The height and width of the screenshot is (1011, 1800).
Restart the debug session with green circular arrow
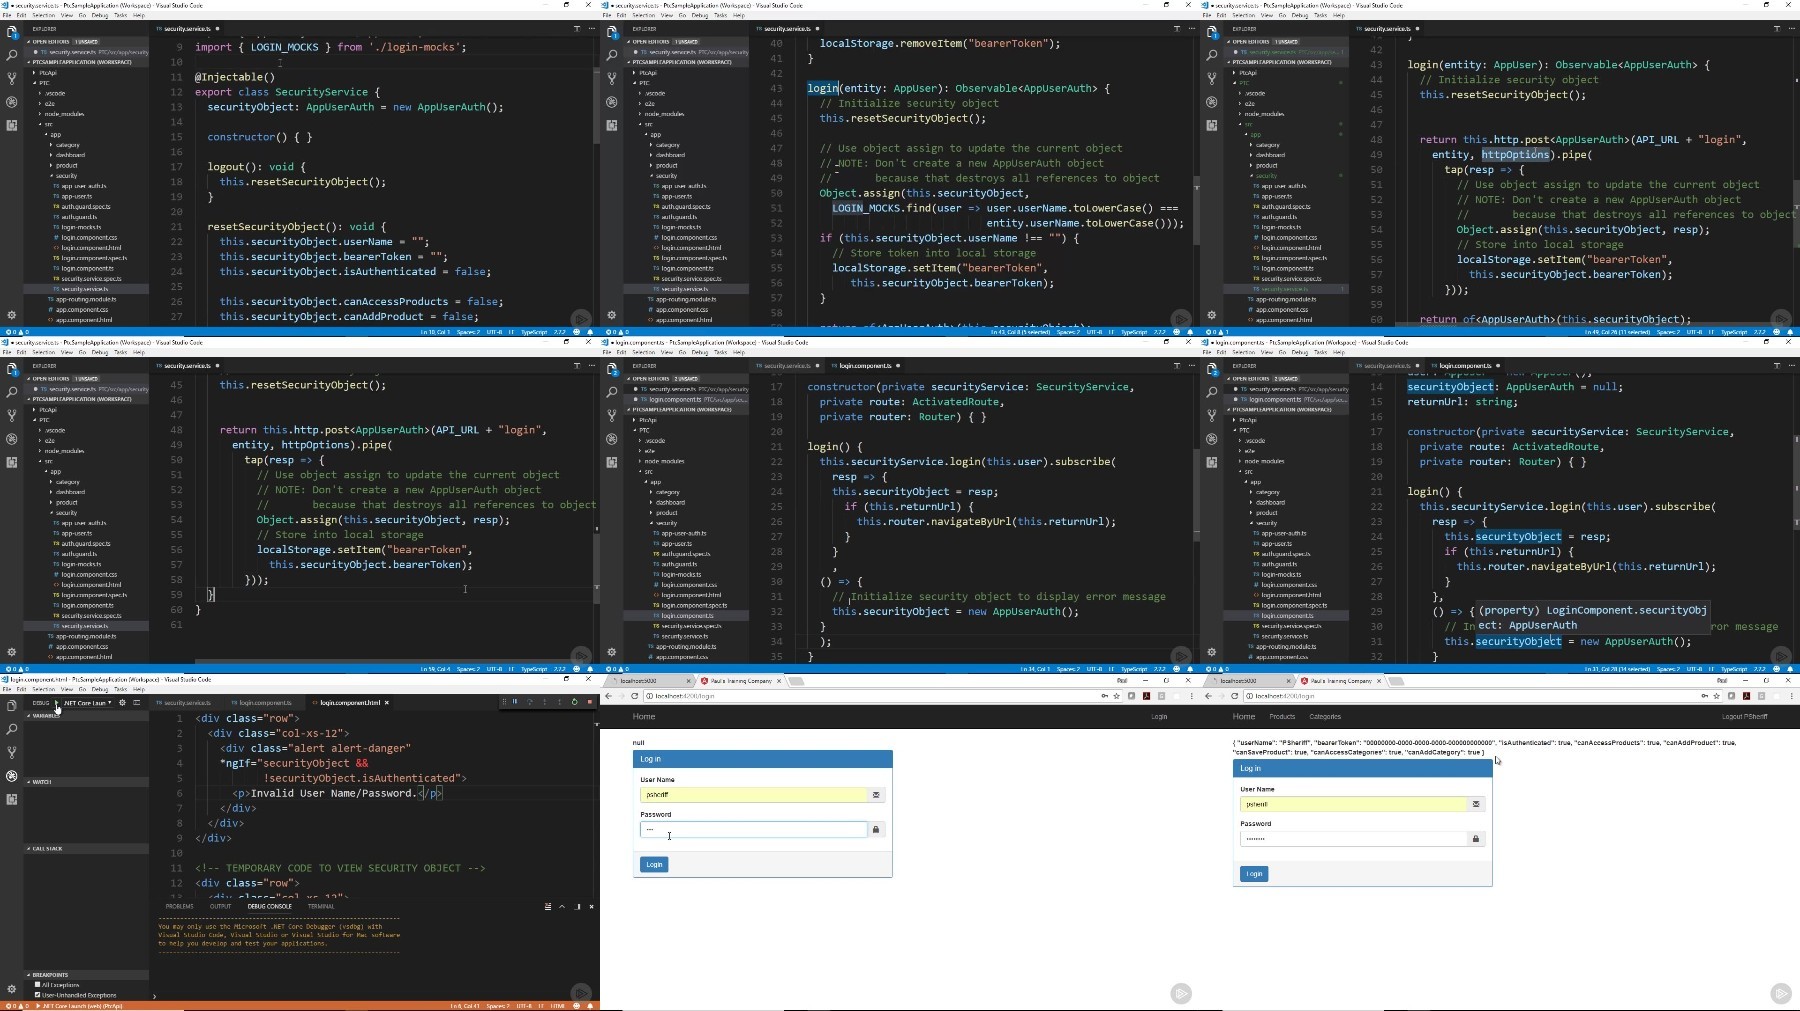[574, 702]
